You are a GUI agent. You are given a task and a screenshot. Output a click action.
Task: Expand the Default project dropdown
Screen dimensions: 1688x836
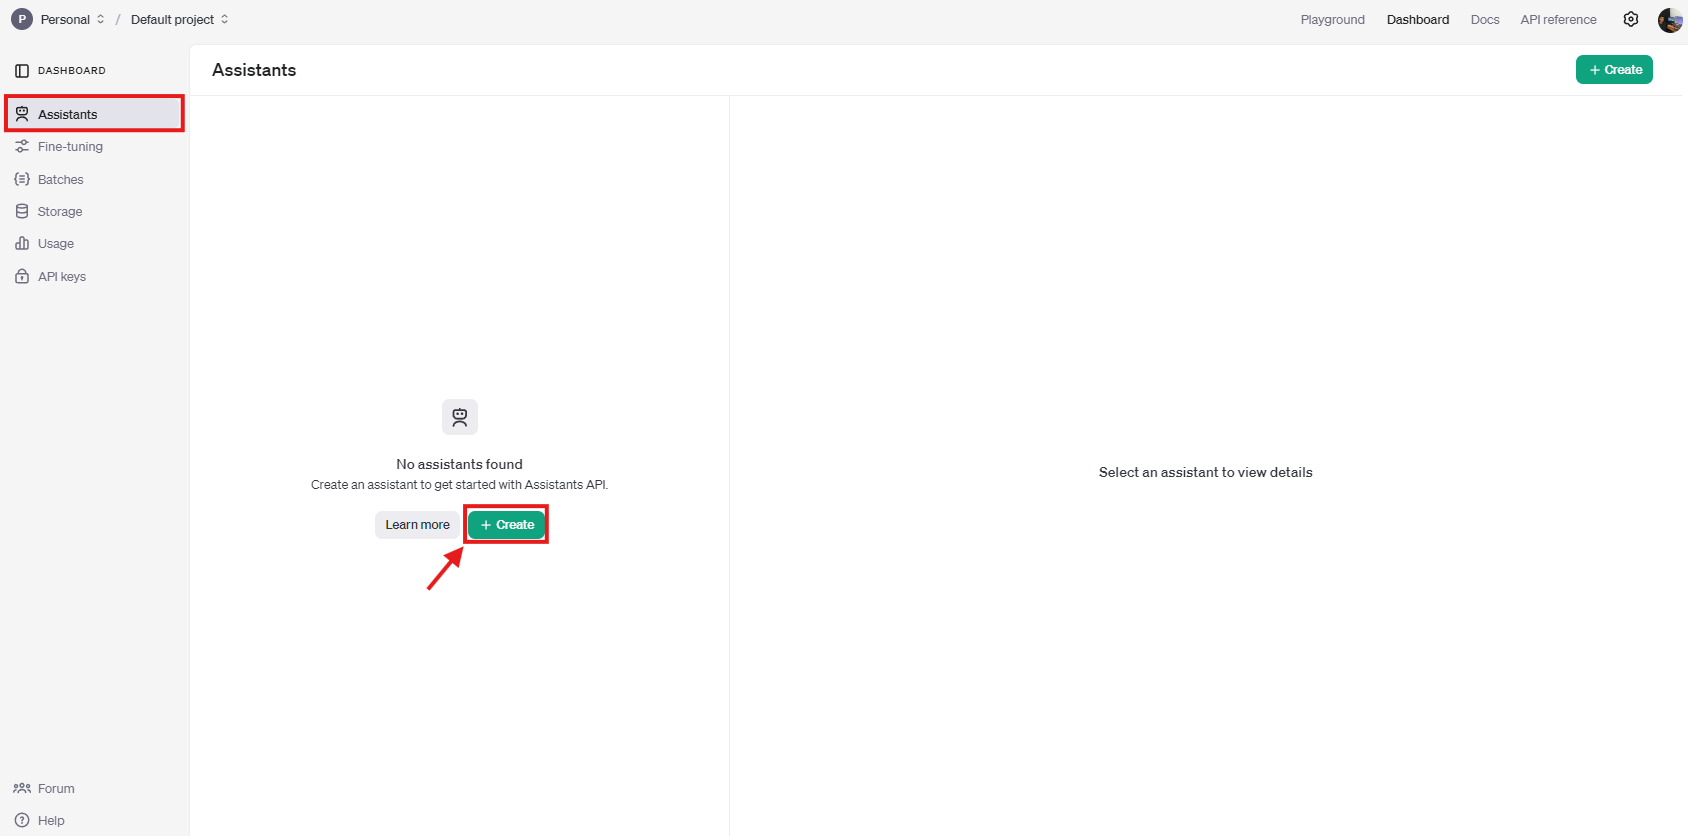tap(179, 20)
